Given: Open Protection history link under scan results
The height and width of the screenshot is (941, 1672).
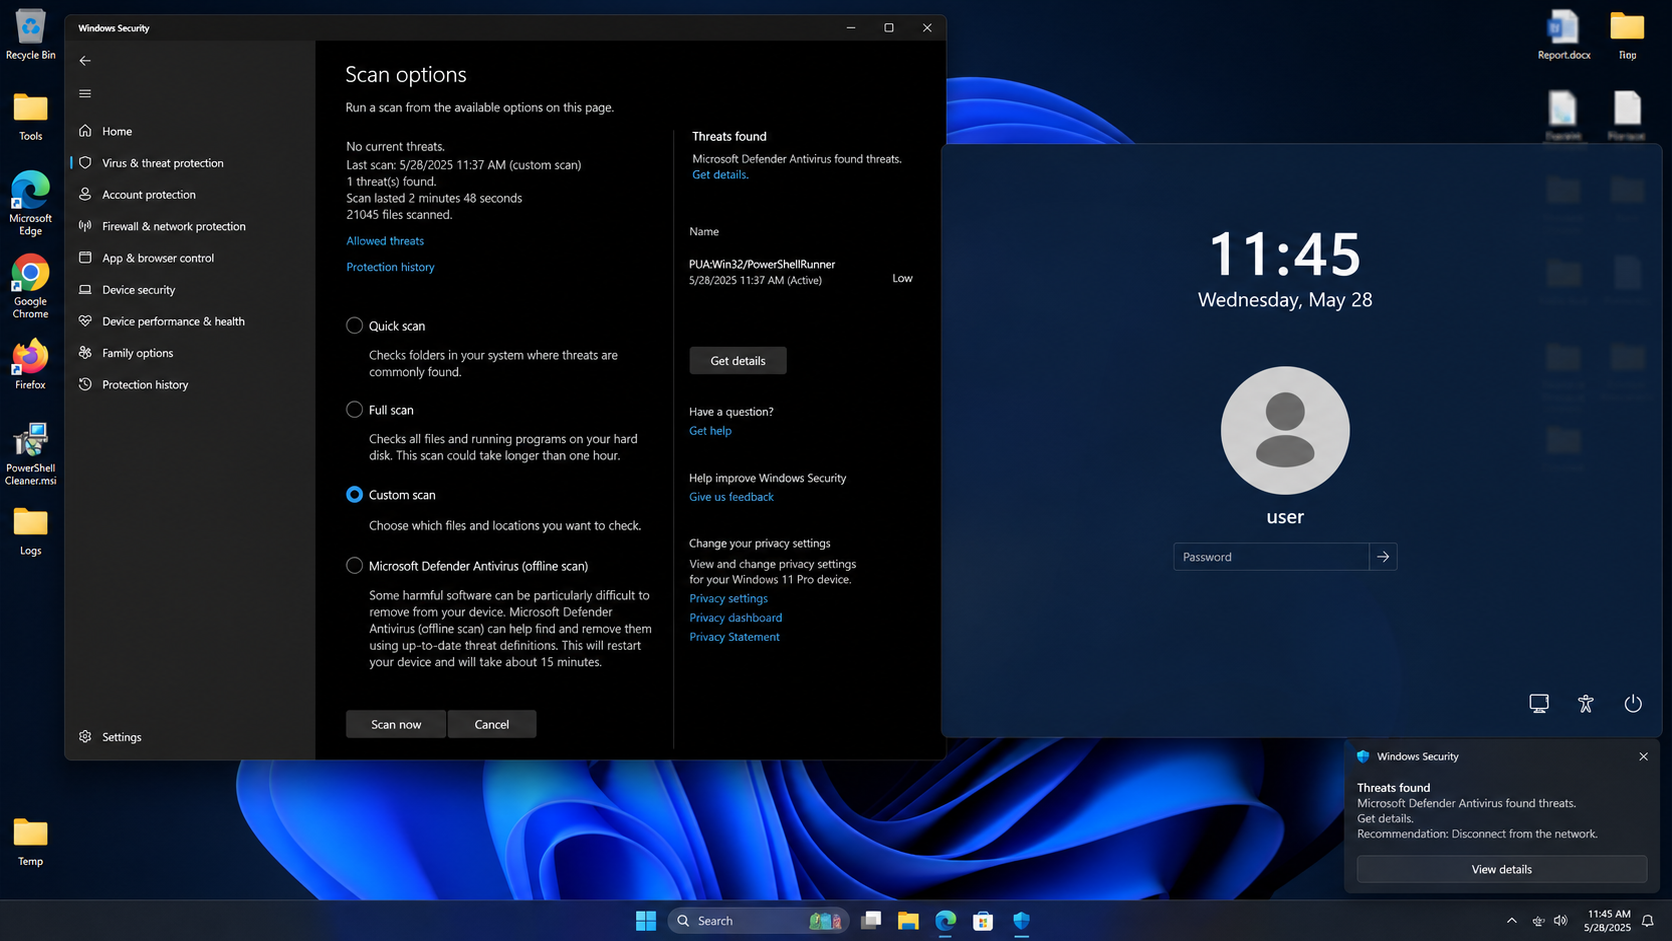Looking at the screenshot, I should [x=390, y=267].
